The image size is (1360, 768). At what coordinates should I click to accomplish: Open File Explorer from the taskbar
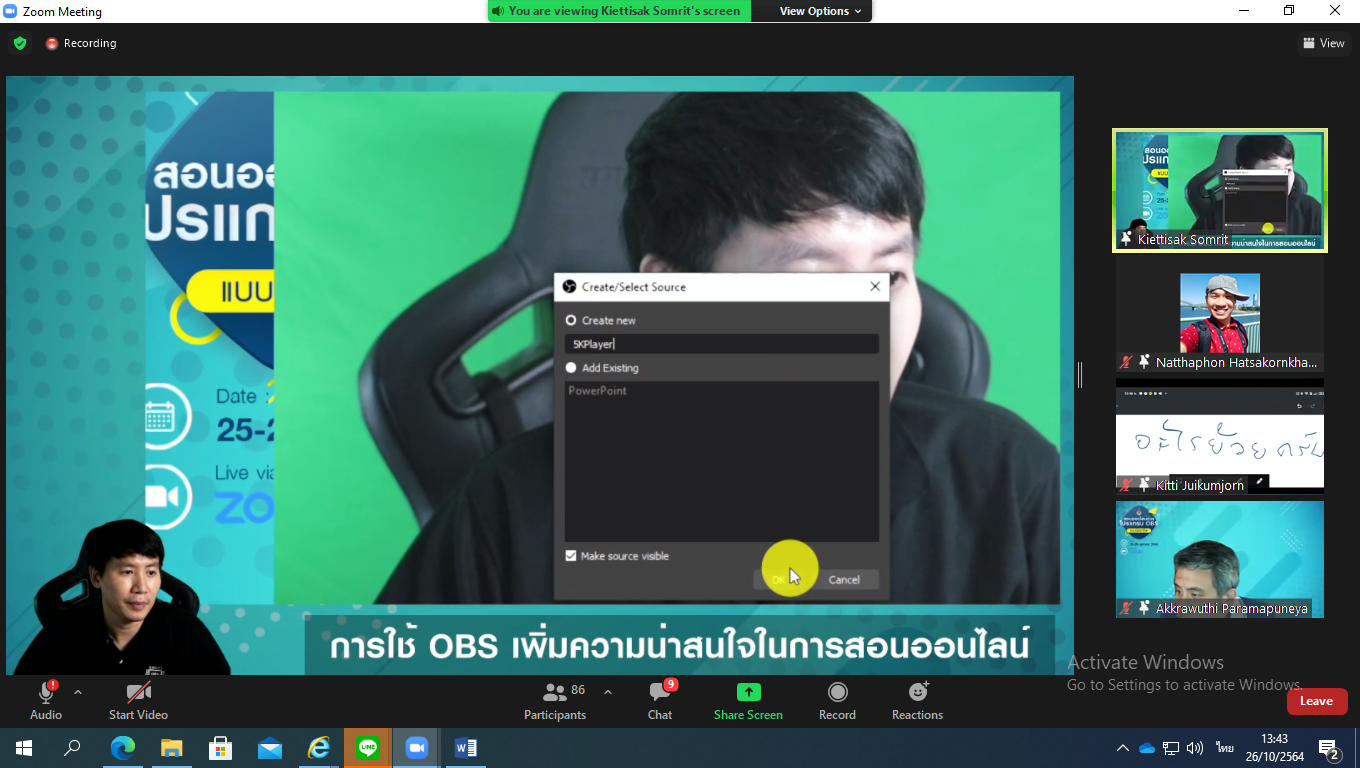click(x=172, y=748)
